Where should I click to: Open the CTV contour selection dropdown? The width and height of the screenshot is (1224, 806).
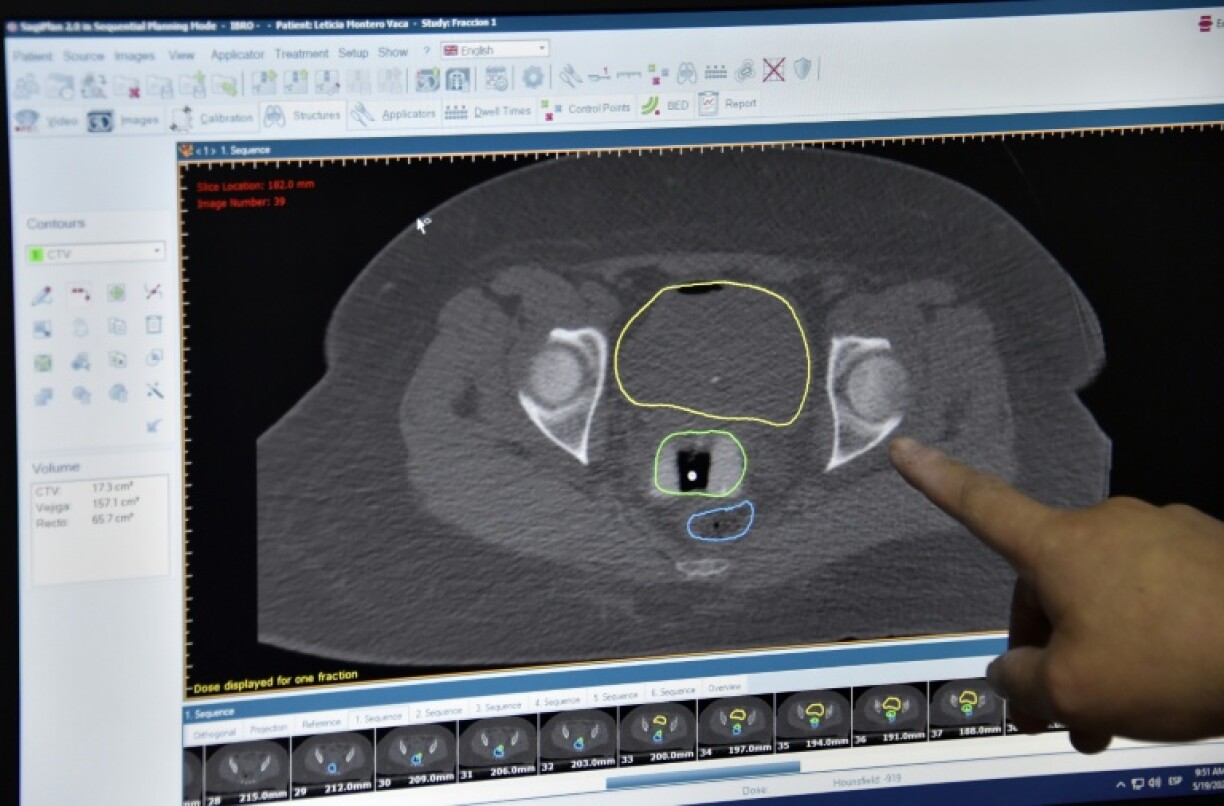158,253
